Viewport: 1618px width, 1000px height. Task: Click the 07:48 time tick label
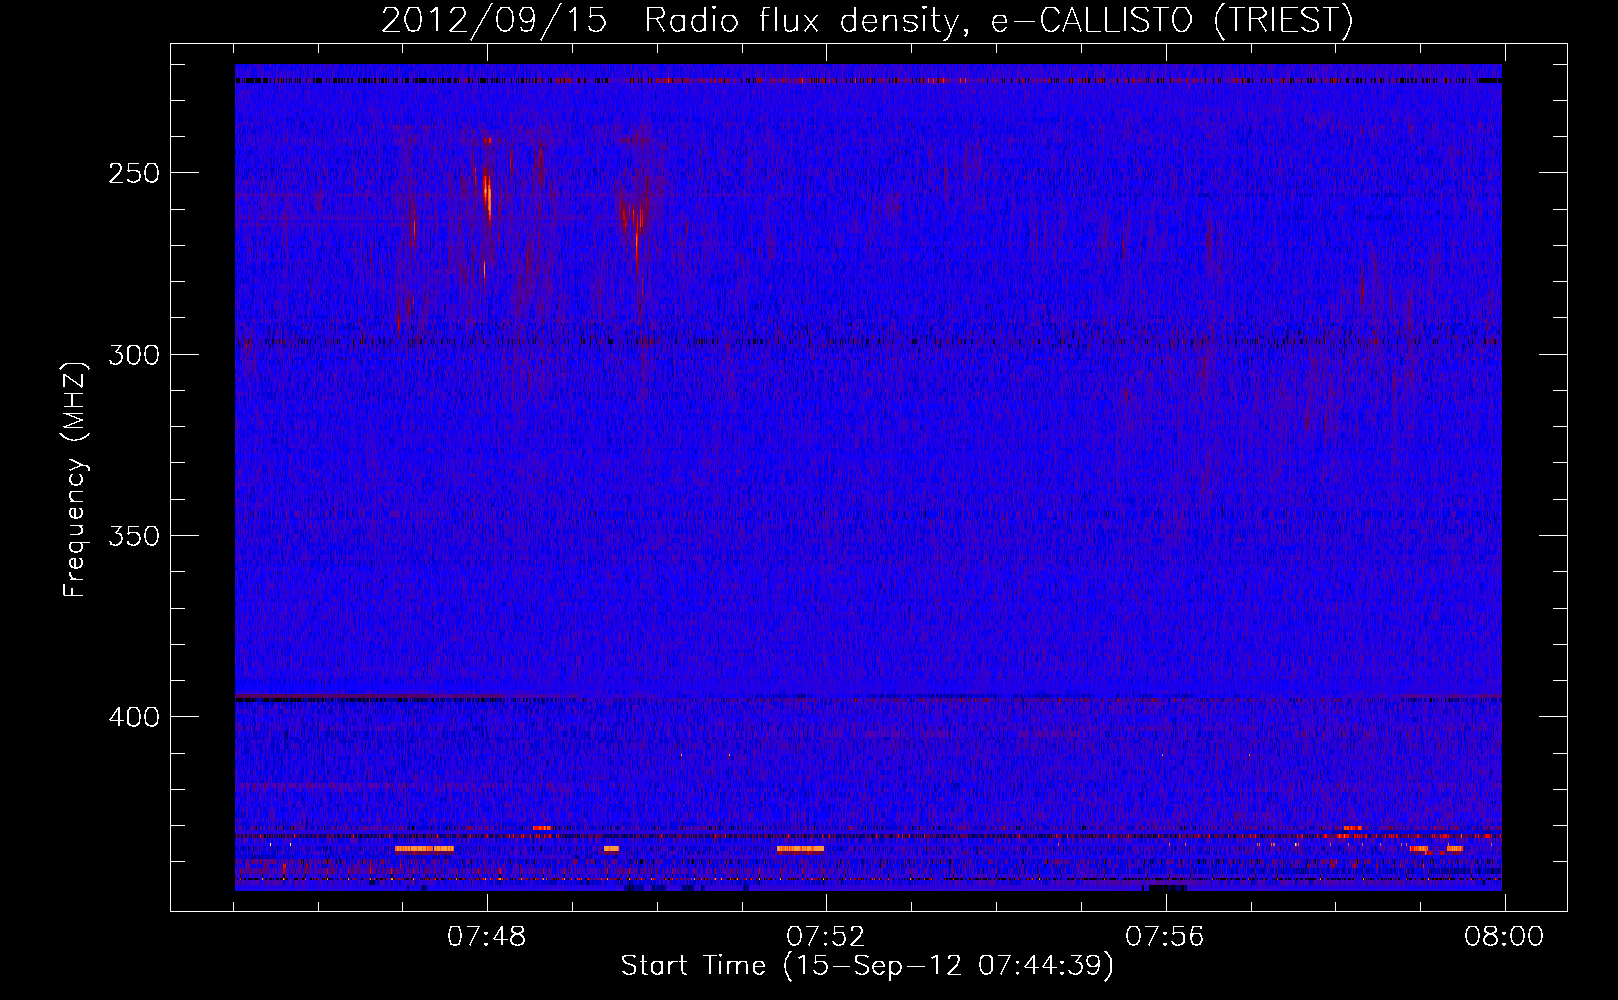tap(486, 937)
